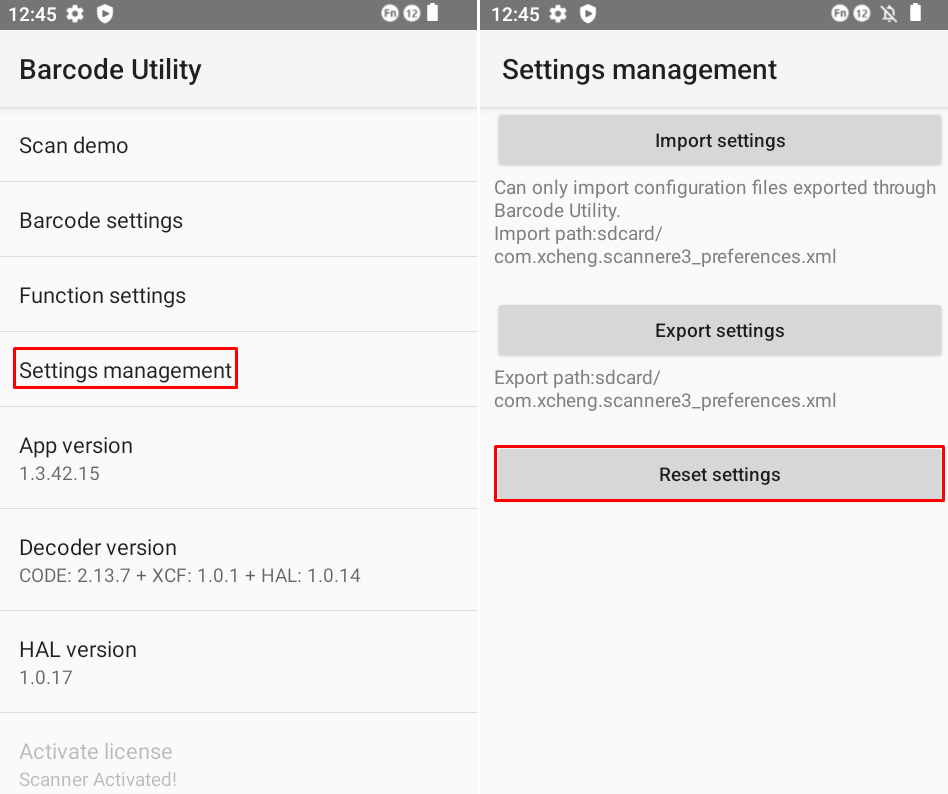Open the Settings management item
This screenshot has height=794, width=948.
point(126,370)
